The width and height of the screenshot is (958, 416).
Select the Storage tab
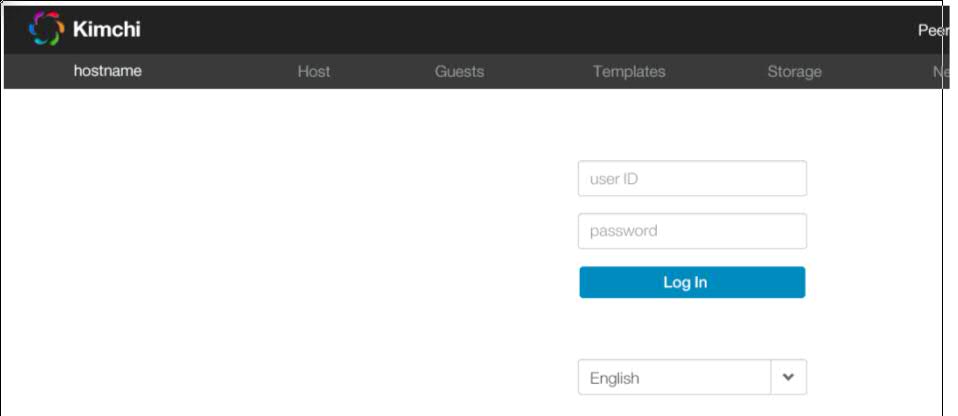click(x=794, y=71)
